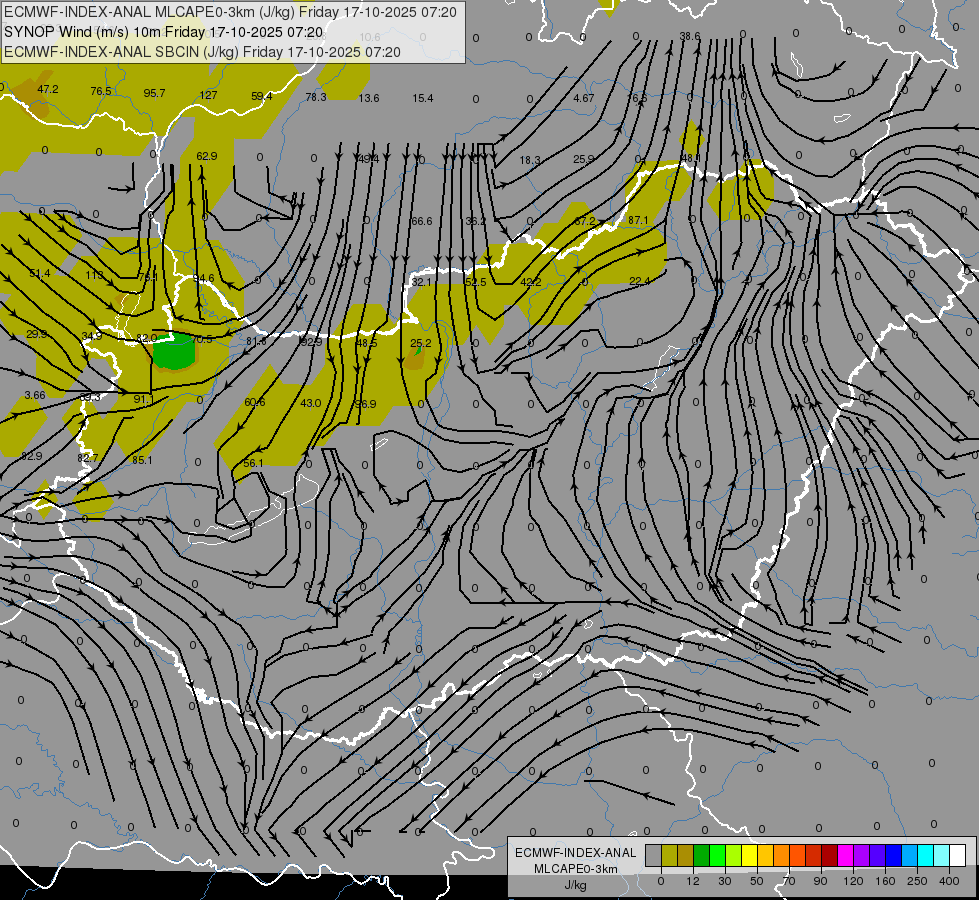
Task: Click the grid value 4.67
Action: pyautogui.click(x=584, y=98)
